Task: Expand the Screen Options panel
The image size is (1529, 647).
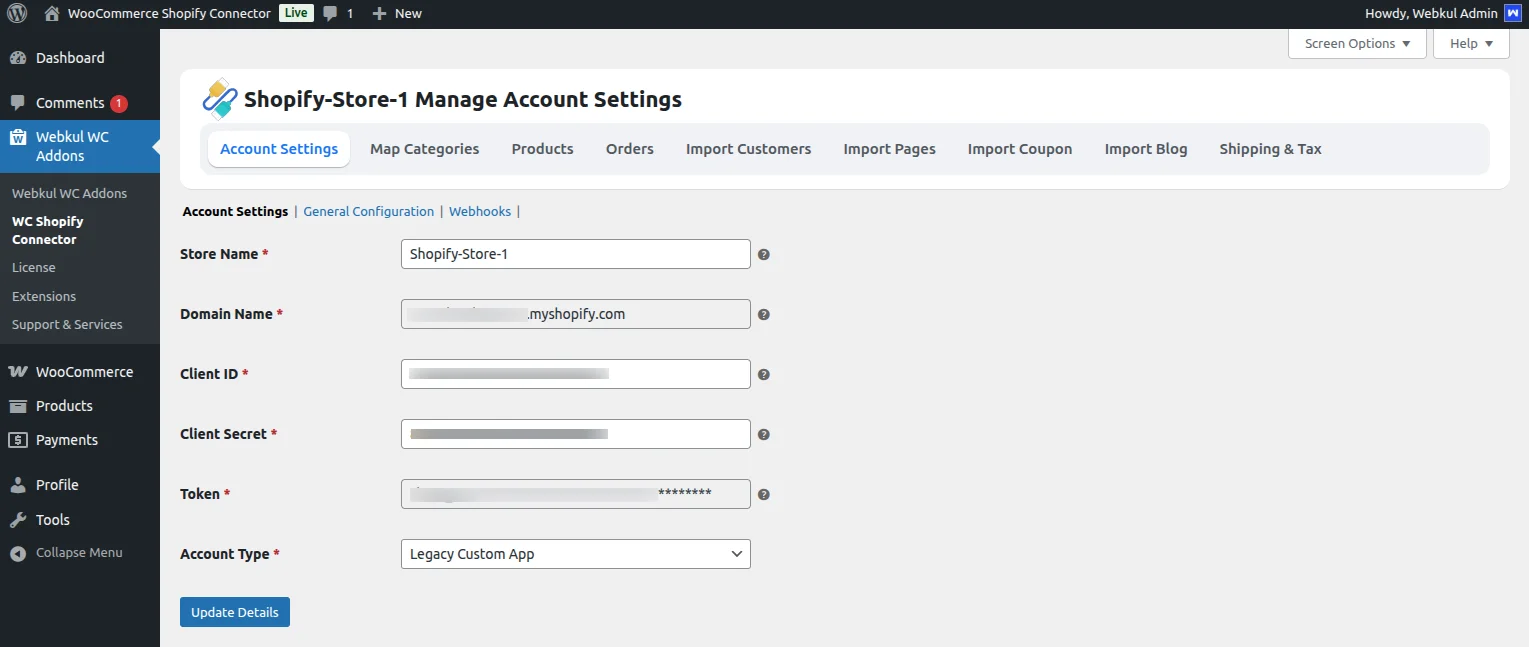Action: [1357, 44]
